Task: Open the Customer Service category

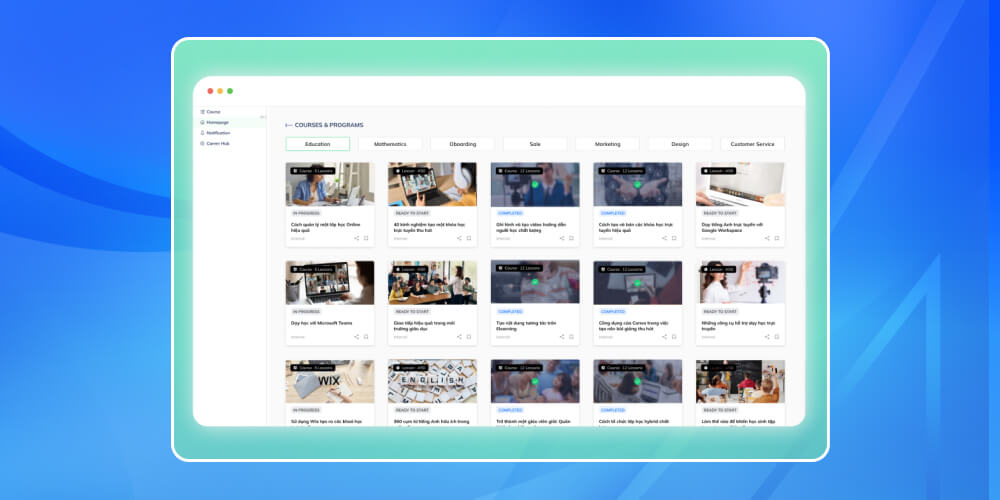Action: [752, 144]
